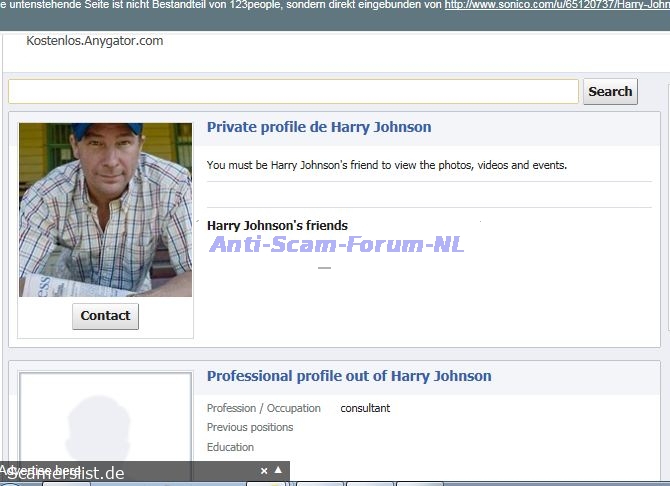
Task: Click the Kostenlos.Anygator.com link
Action: tap(94, 41)
